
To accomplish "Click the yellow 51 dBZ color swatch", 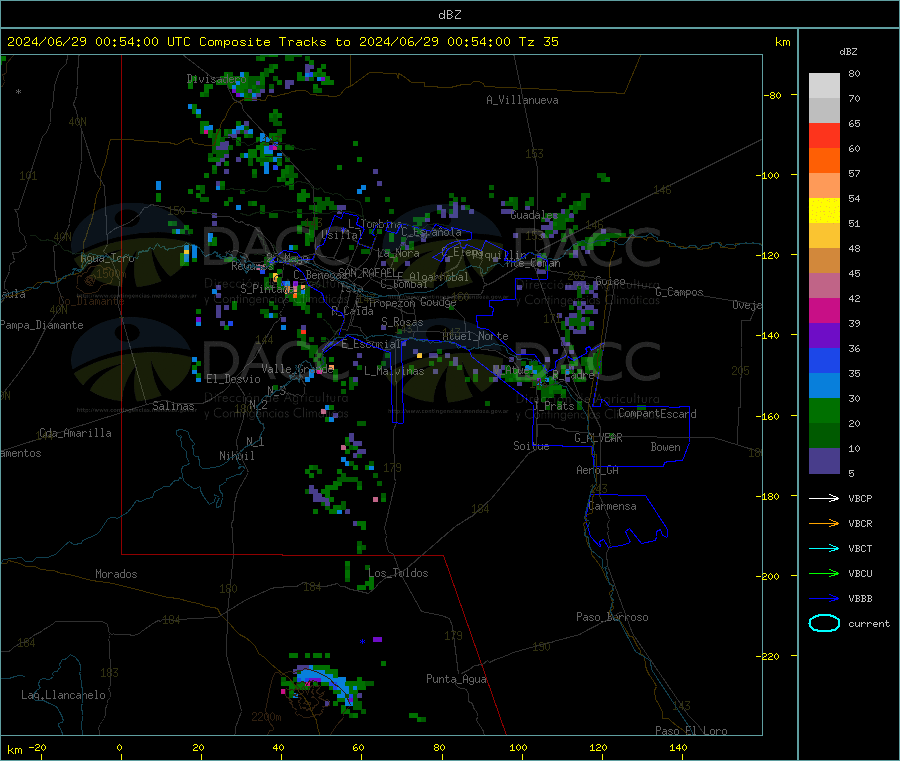I will coord(824,211).
